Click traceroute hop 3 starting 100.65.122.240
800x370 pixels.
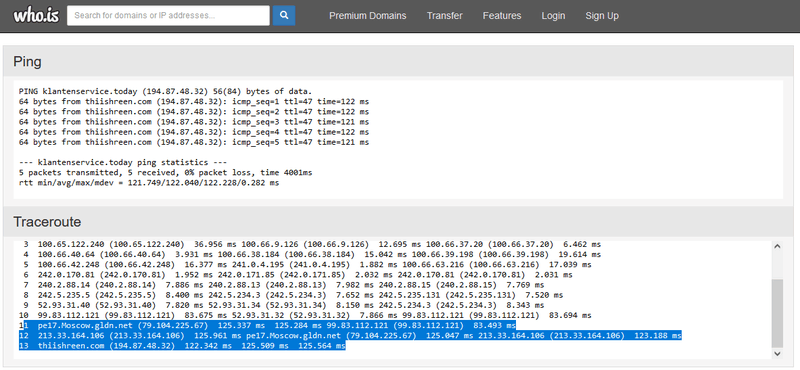tap(312, 244)
